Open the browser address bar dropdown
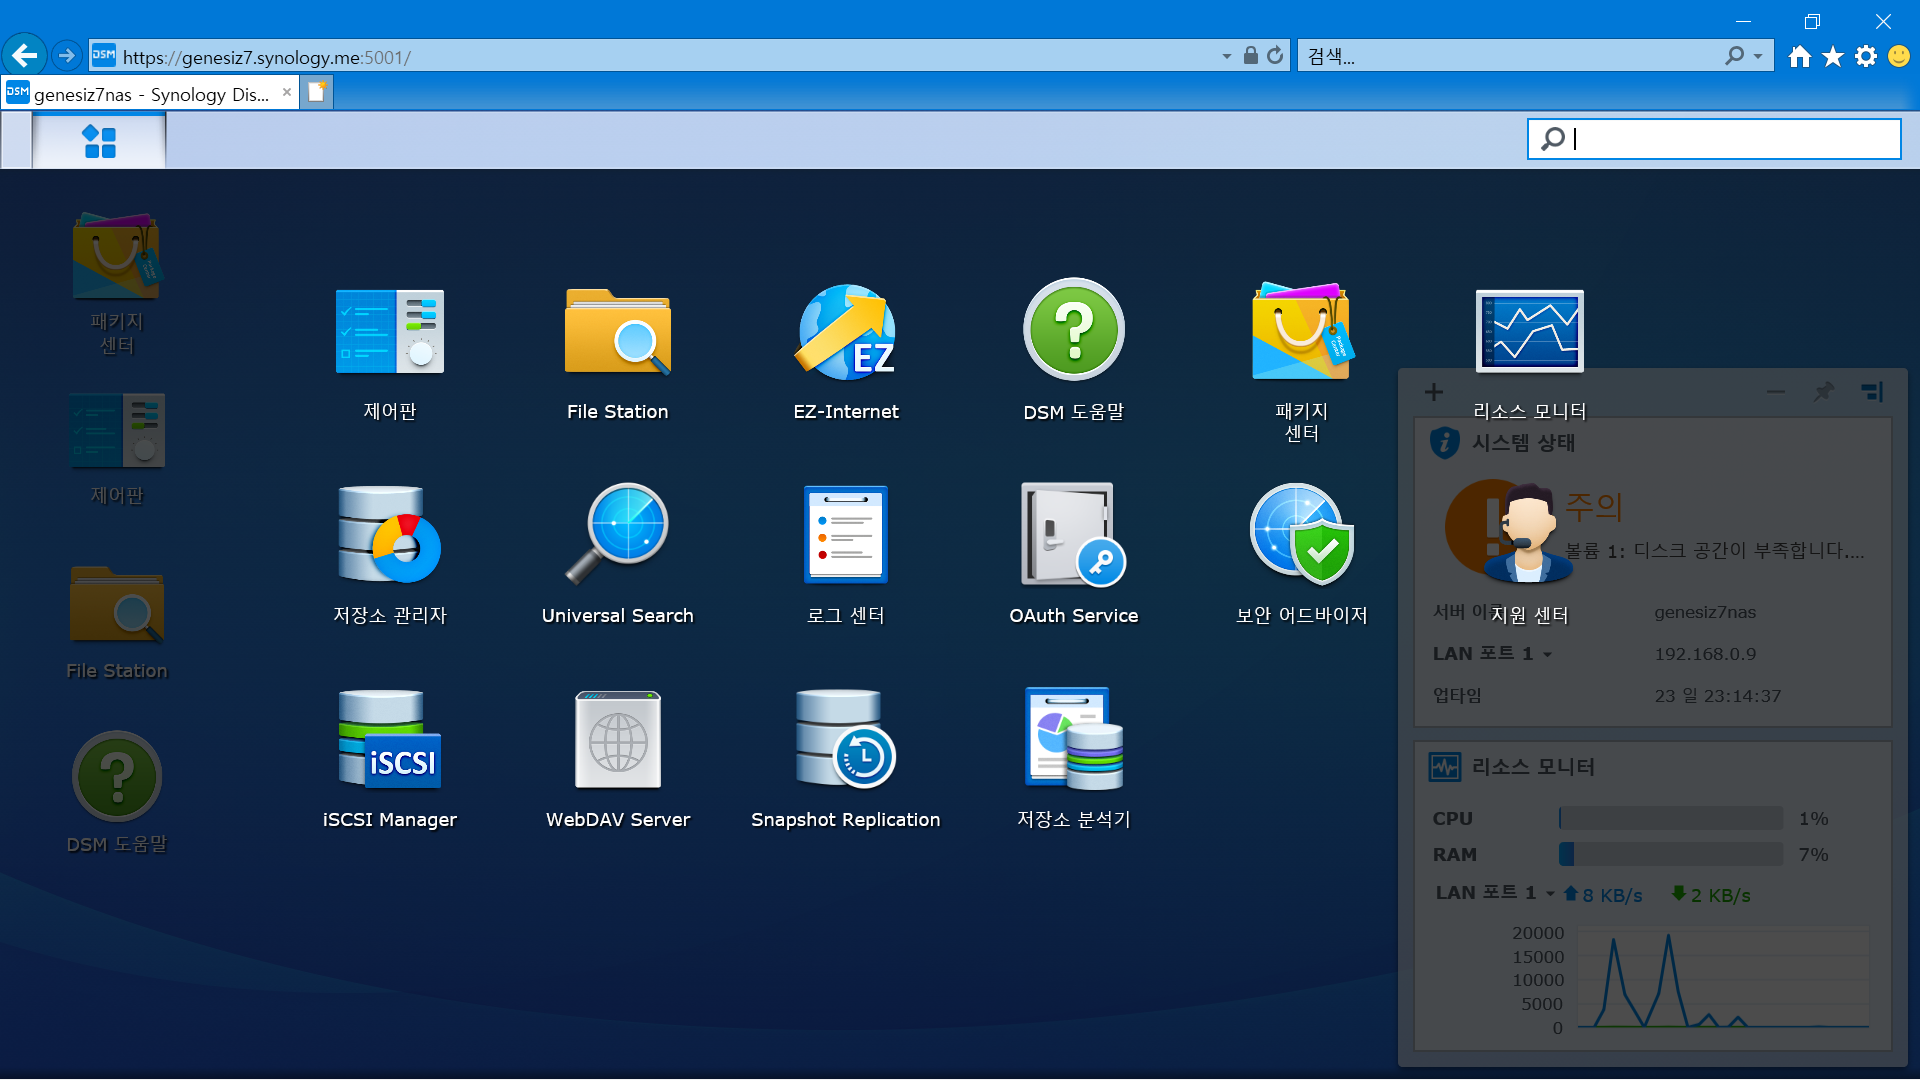The height and width of the screenshot is (1080, 1920). (x=1227, y=57)
